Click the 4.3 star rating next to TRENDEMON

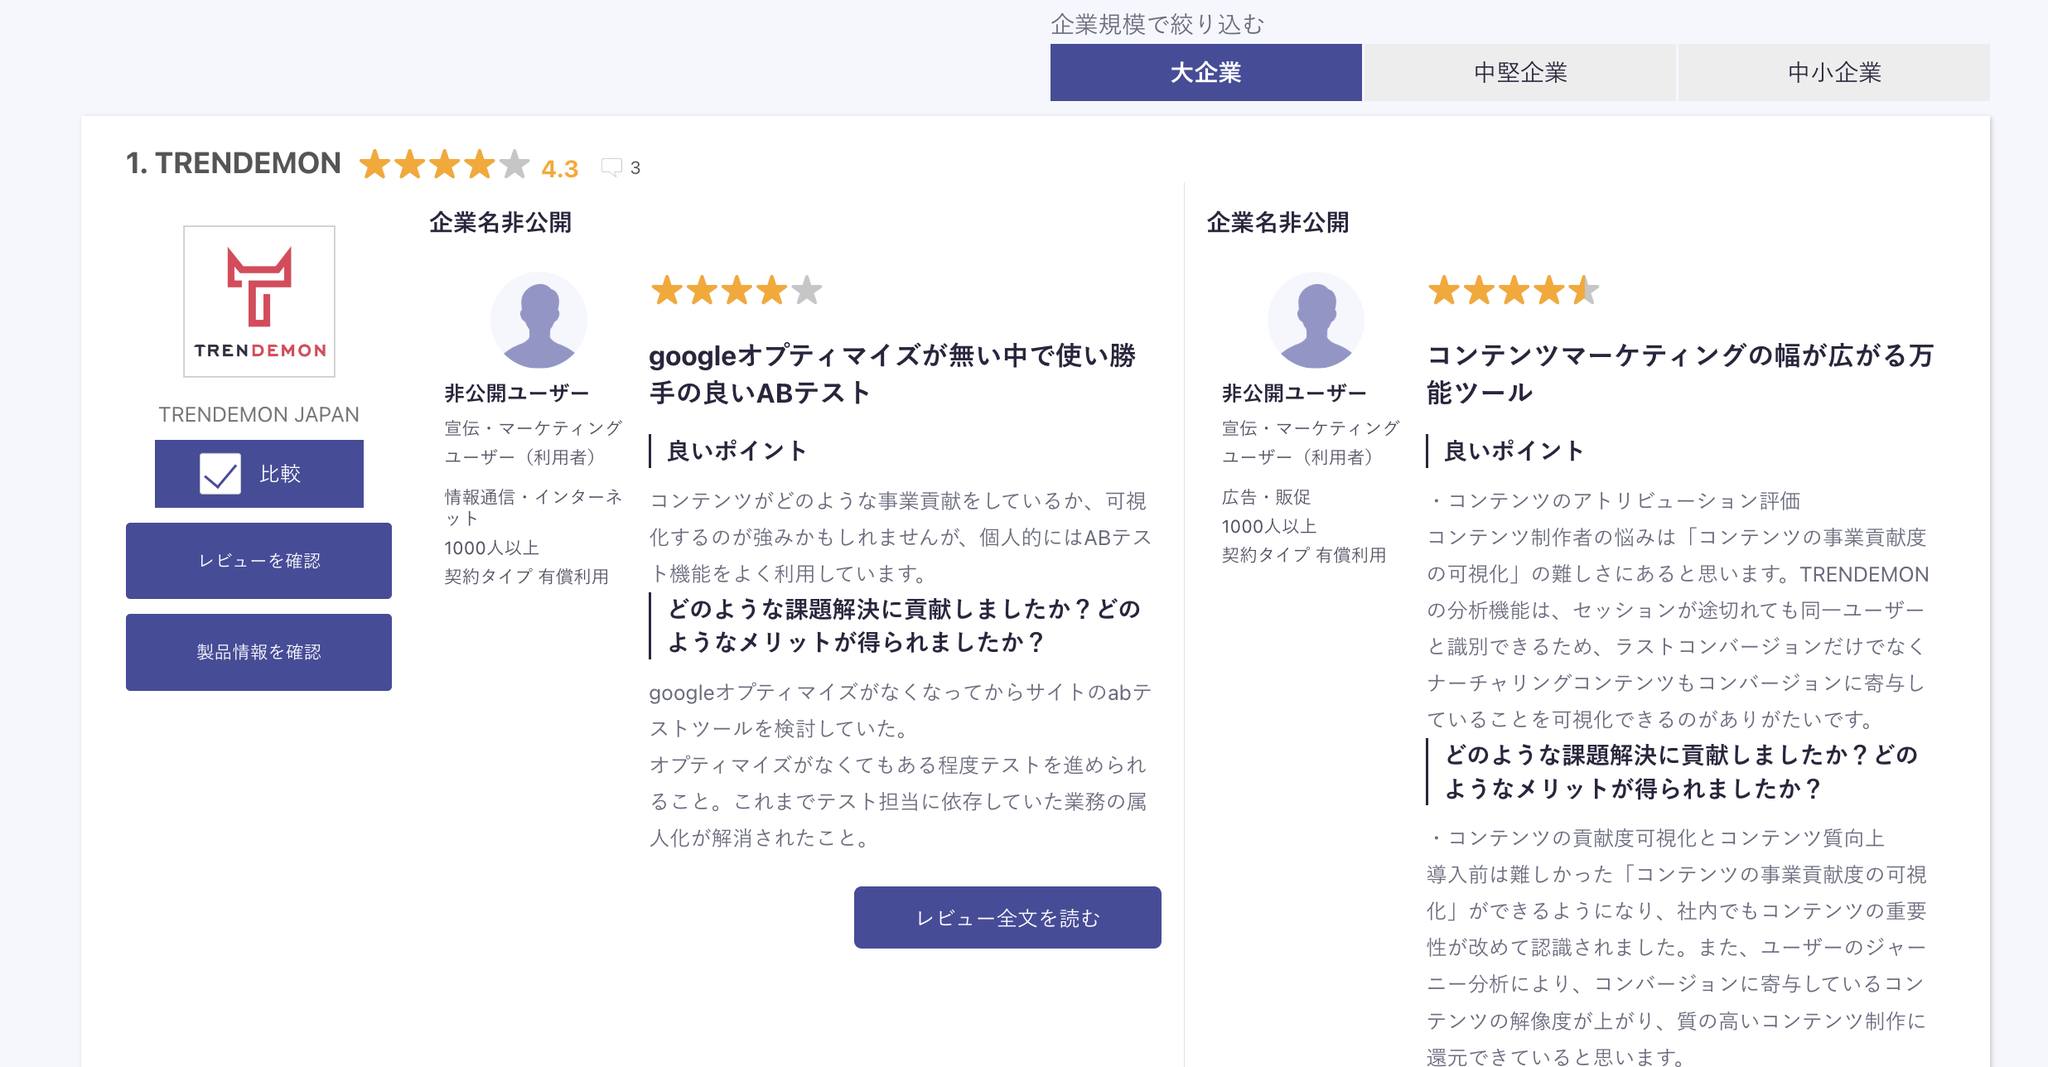pos(445,164)
